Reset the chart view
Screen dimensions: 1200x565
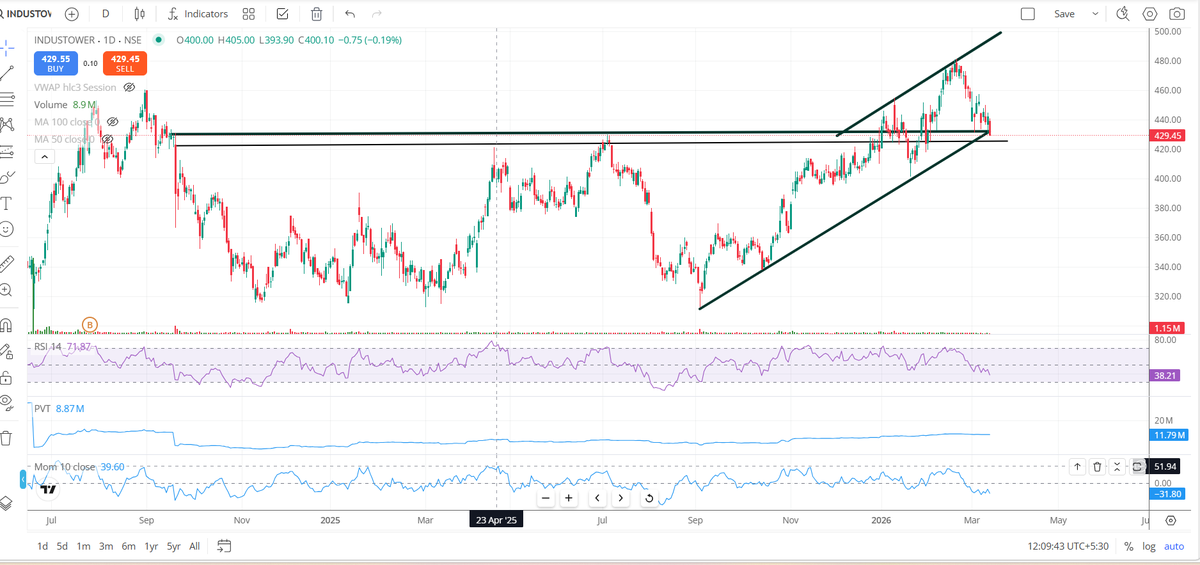pos(649,498)
